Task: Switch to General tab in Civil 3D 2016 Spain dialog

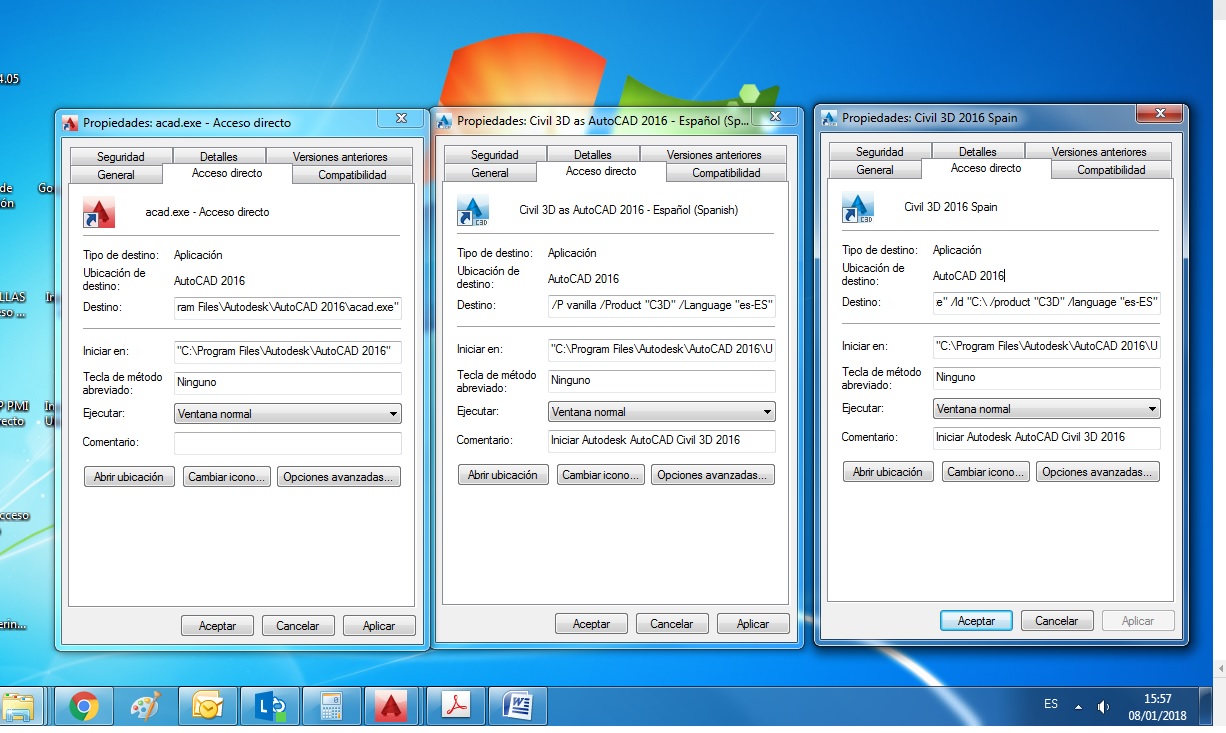Action: [875, 170]
